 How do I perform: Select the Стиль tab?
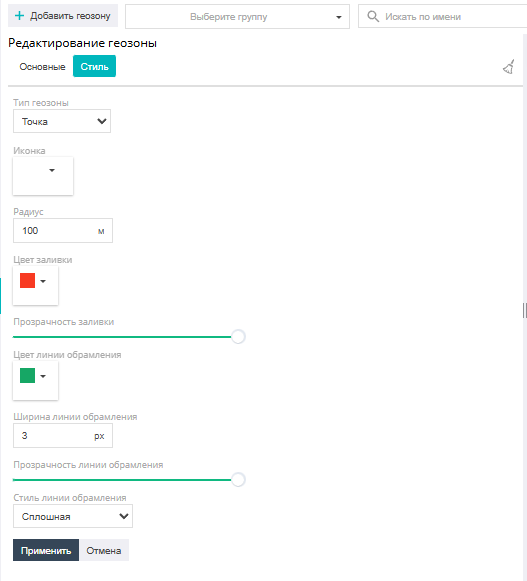(x=95, y=66)
